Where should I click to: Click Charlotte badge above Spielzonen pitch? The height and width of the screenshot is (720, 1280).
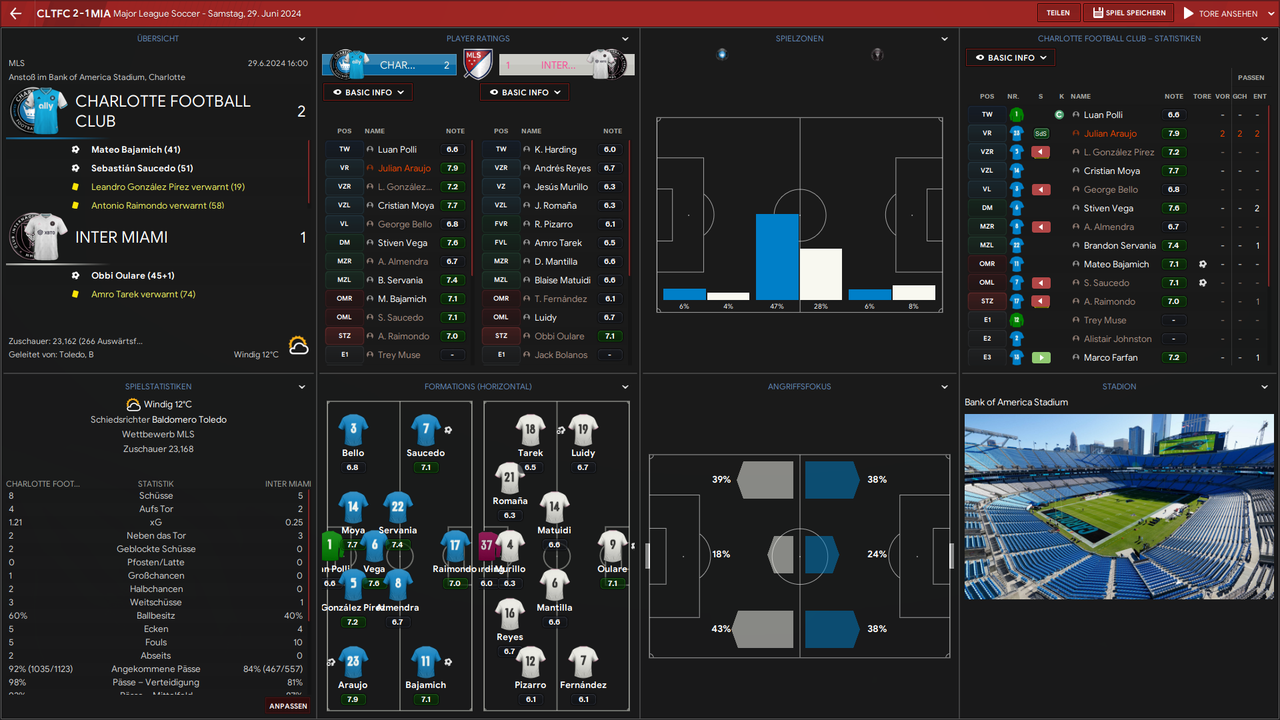tap(722, 54)
